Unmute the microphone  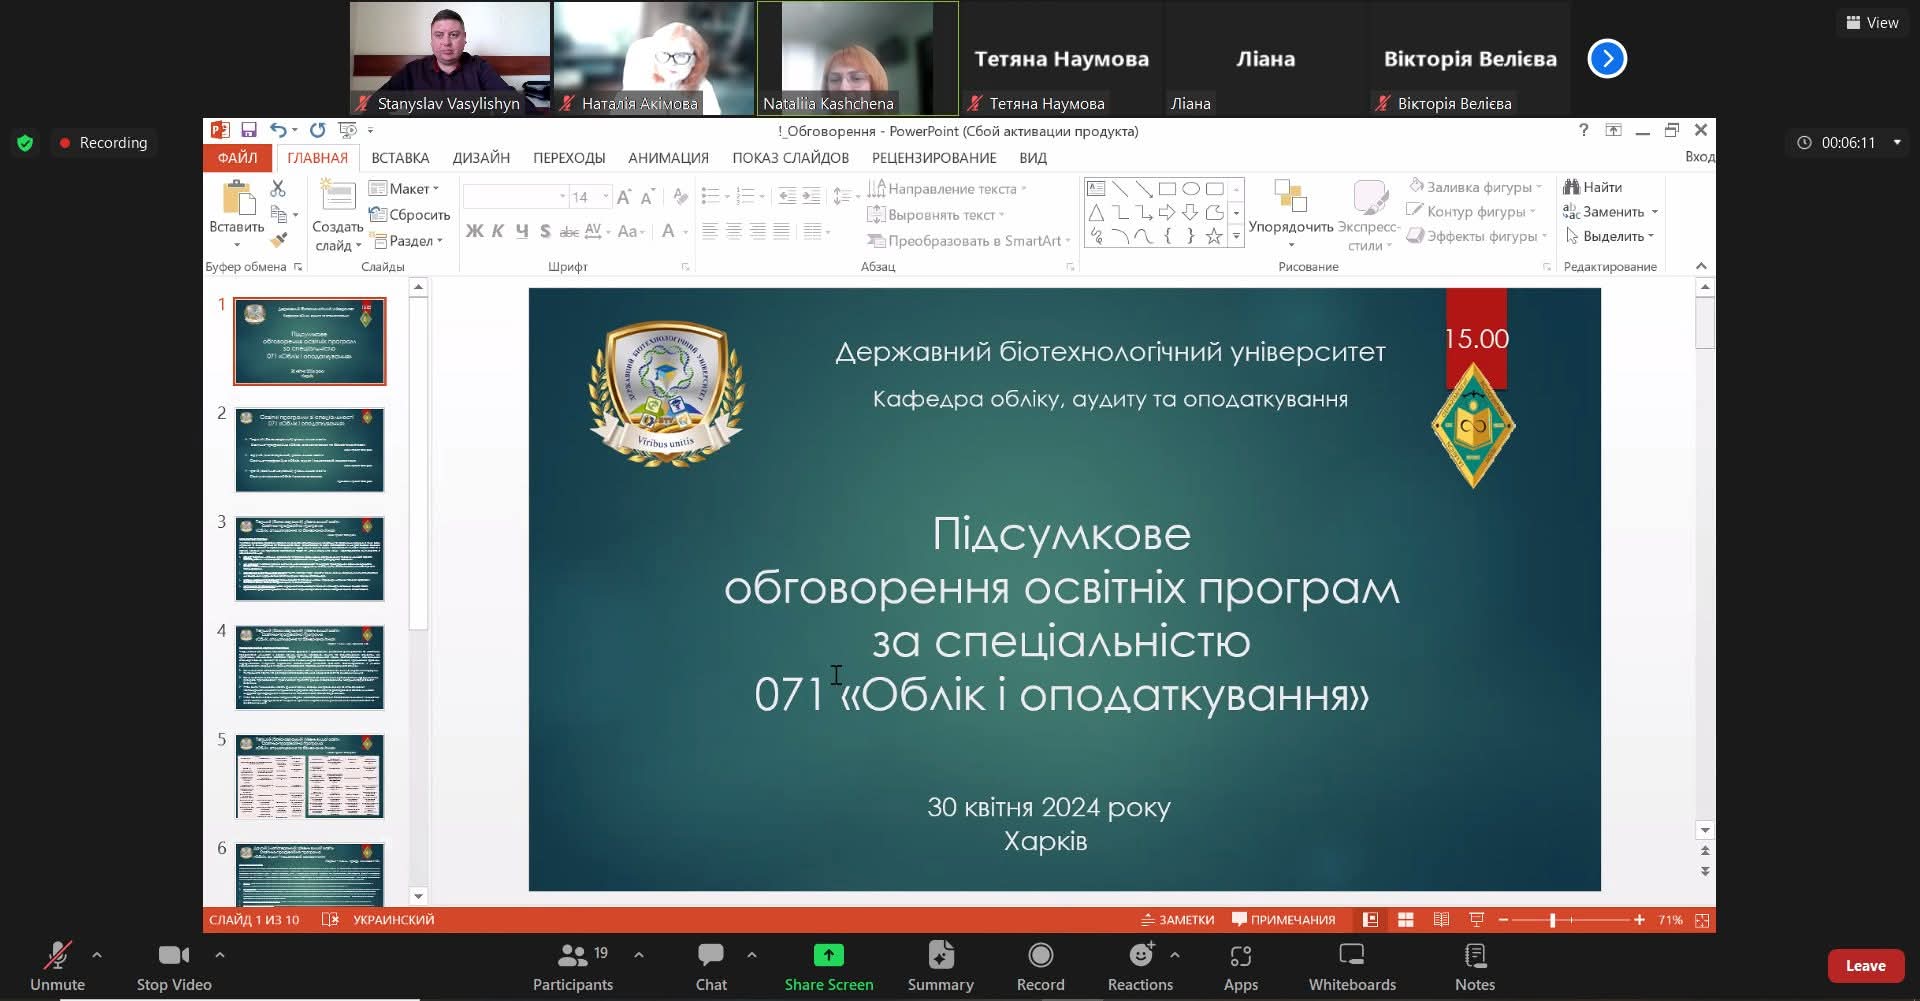pos(57,966)
